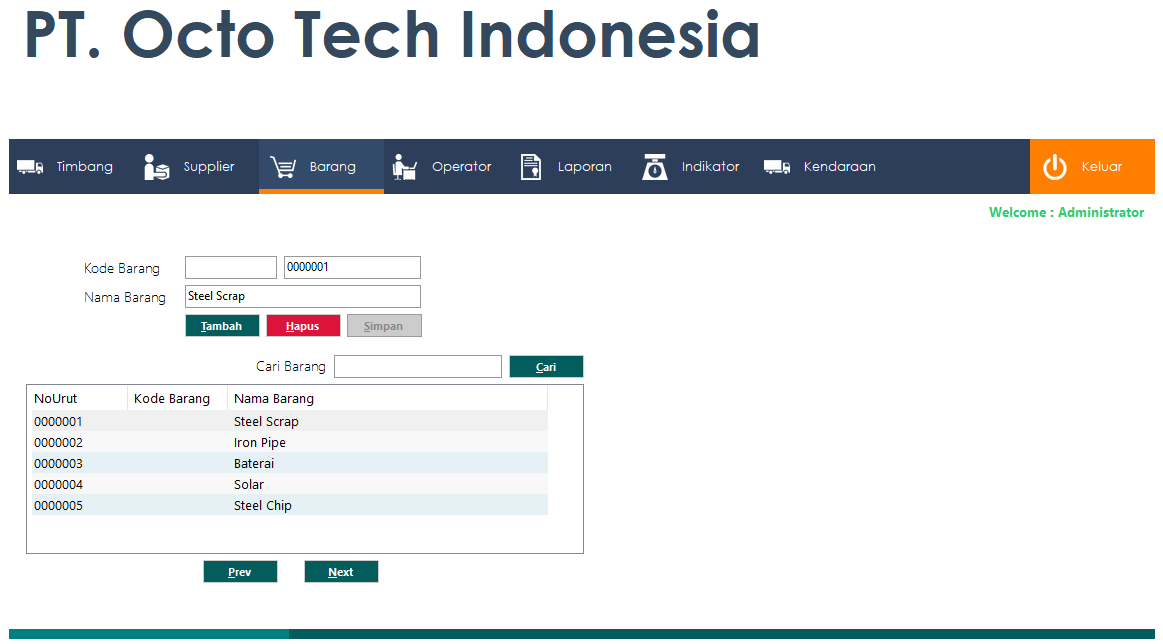
Task: Click the Timbang truck icon
Action: click(30, 167)
